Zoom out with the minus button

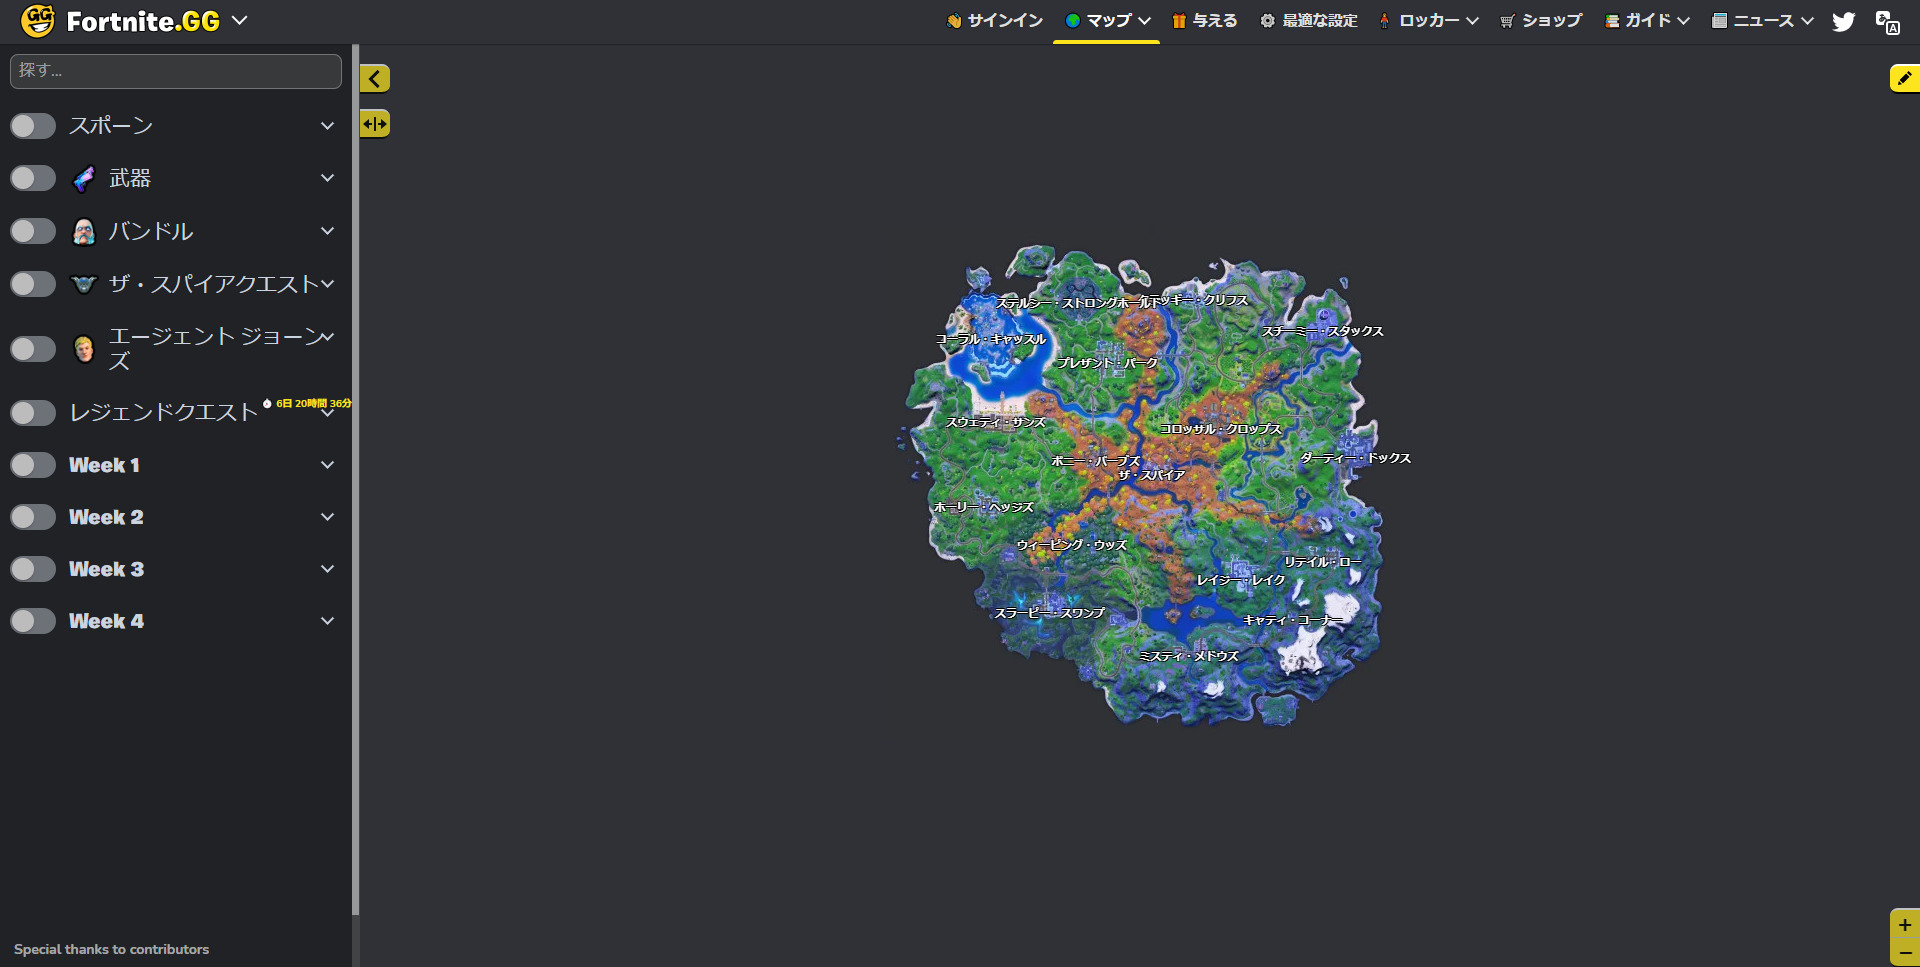tap(1905, 953)
